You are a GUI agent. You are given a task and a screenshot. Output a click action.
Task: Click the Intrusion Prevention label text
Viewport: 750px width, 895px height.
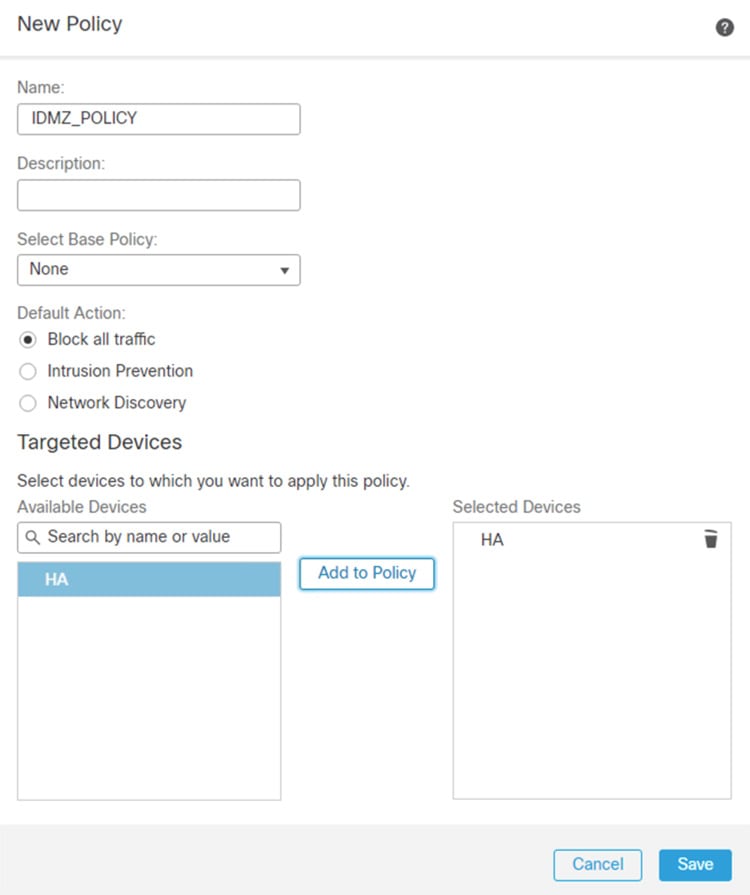pos(120,371)
